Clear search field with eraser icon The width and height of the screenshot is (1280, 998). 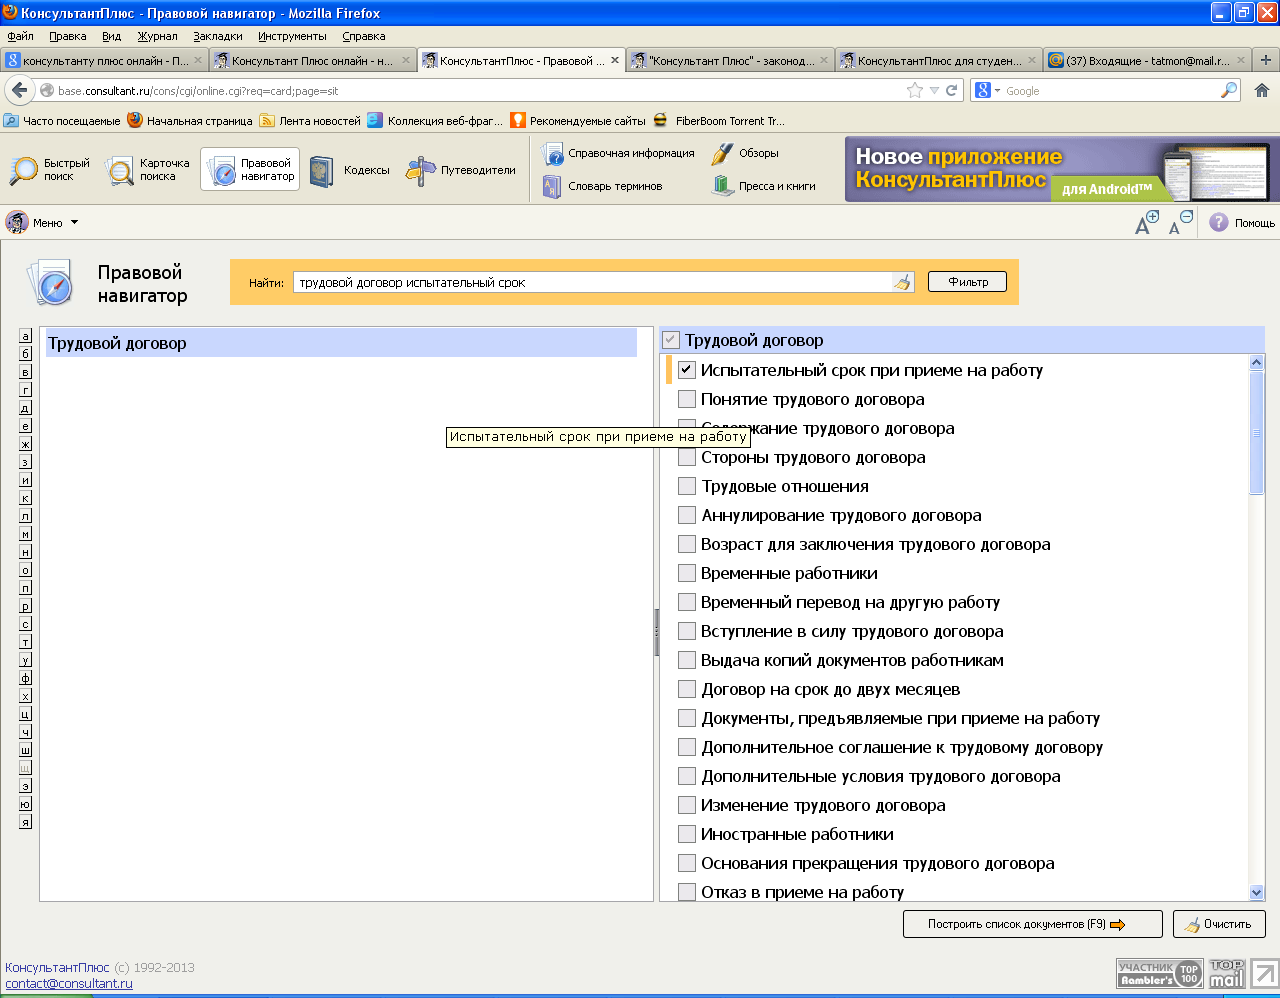[x=903, y=282]
